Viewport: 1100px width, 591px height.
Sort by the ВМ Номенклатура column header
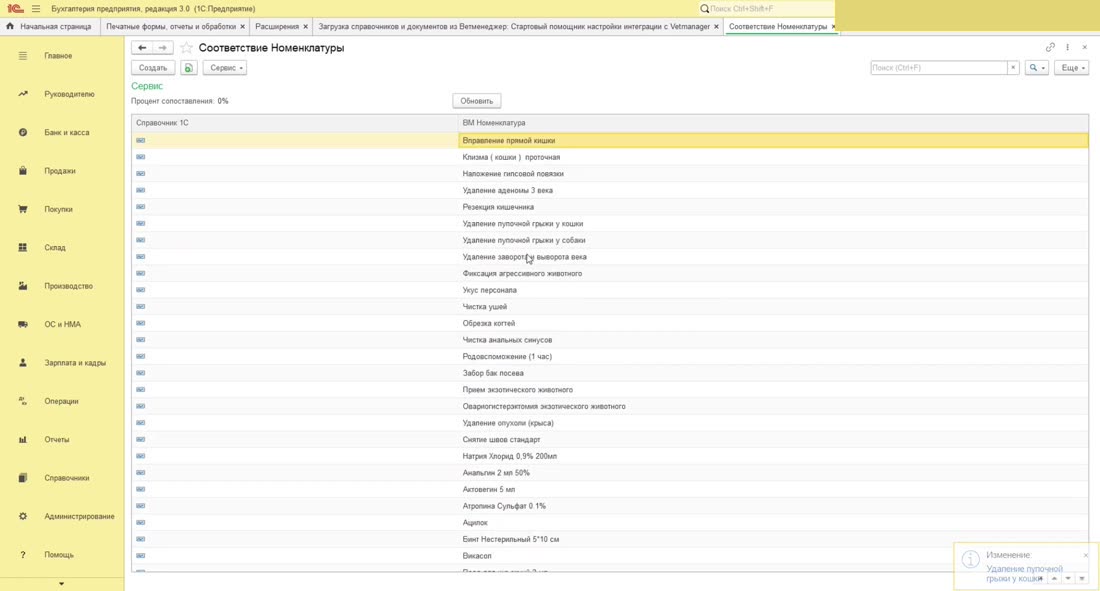773,123
